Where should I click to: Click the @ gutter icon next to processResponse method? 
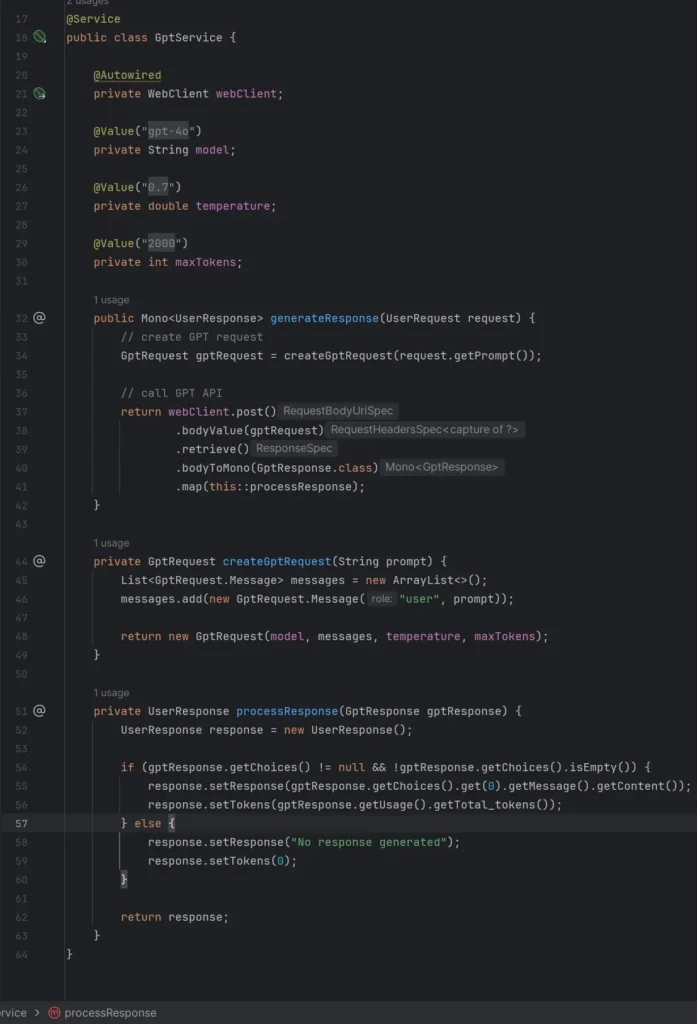click(40, 711)
